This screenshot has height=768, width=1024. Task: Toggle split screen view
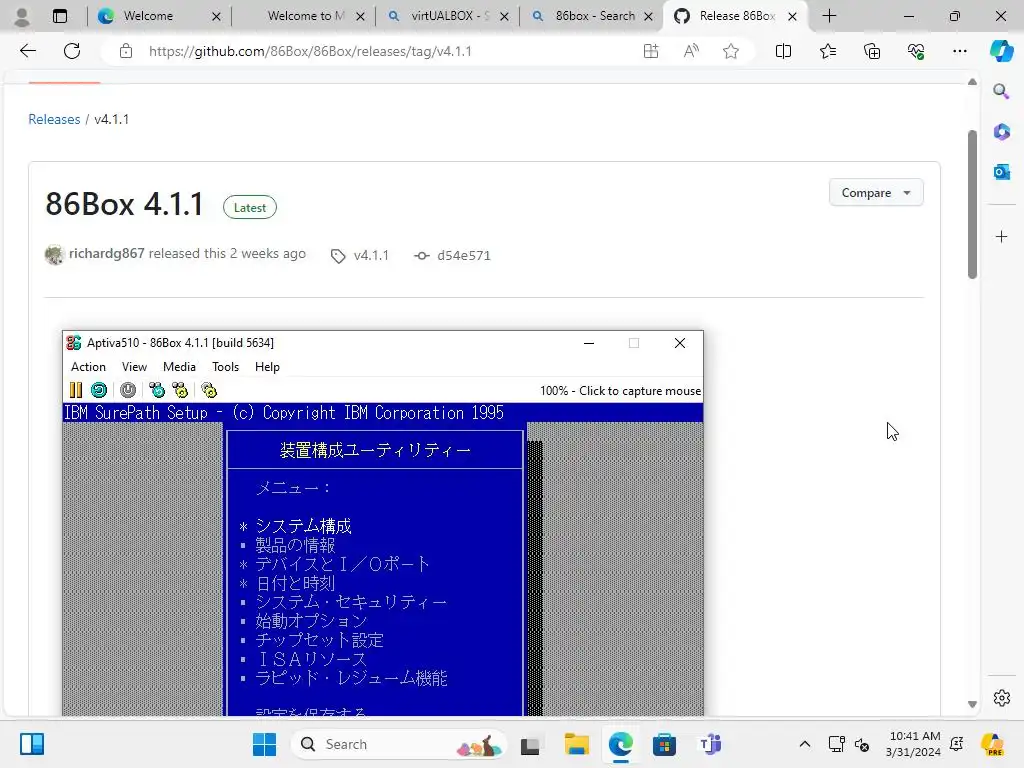(783, 51)
